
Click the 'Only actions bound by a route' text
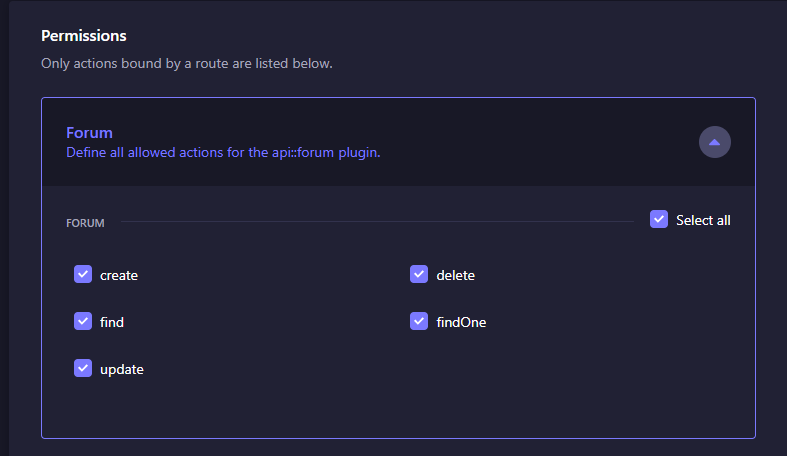(187, 64)
